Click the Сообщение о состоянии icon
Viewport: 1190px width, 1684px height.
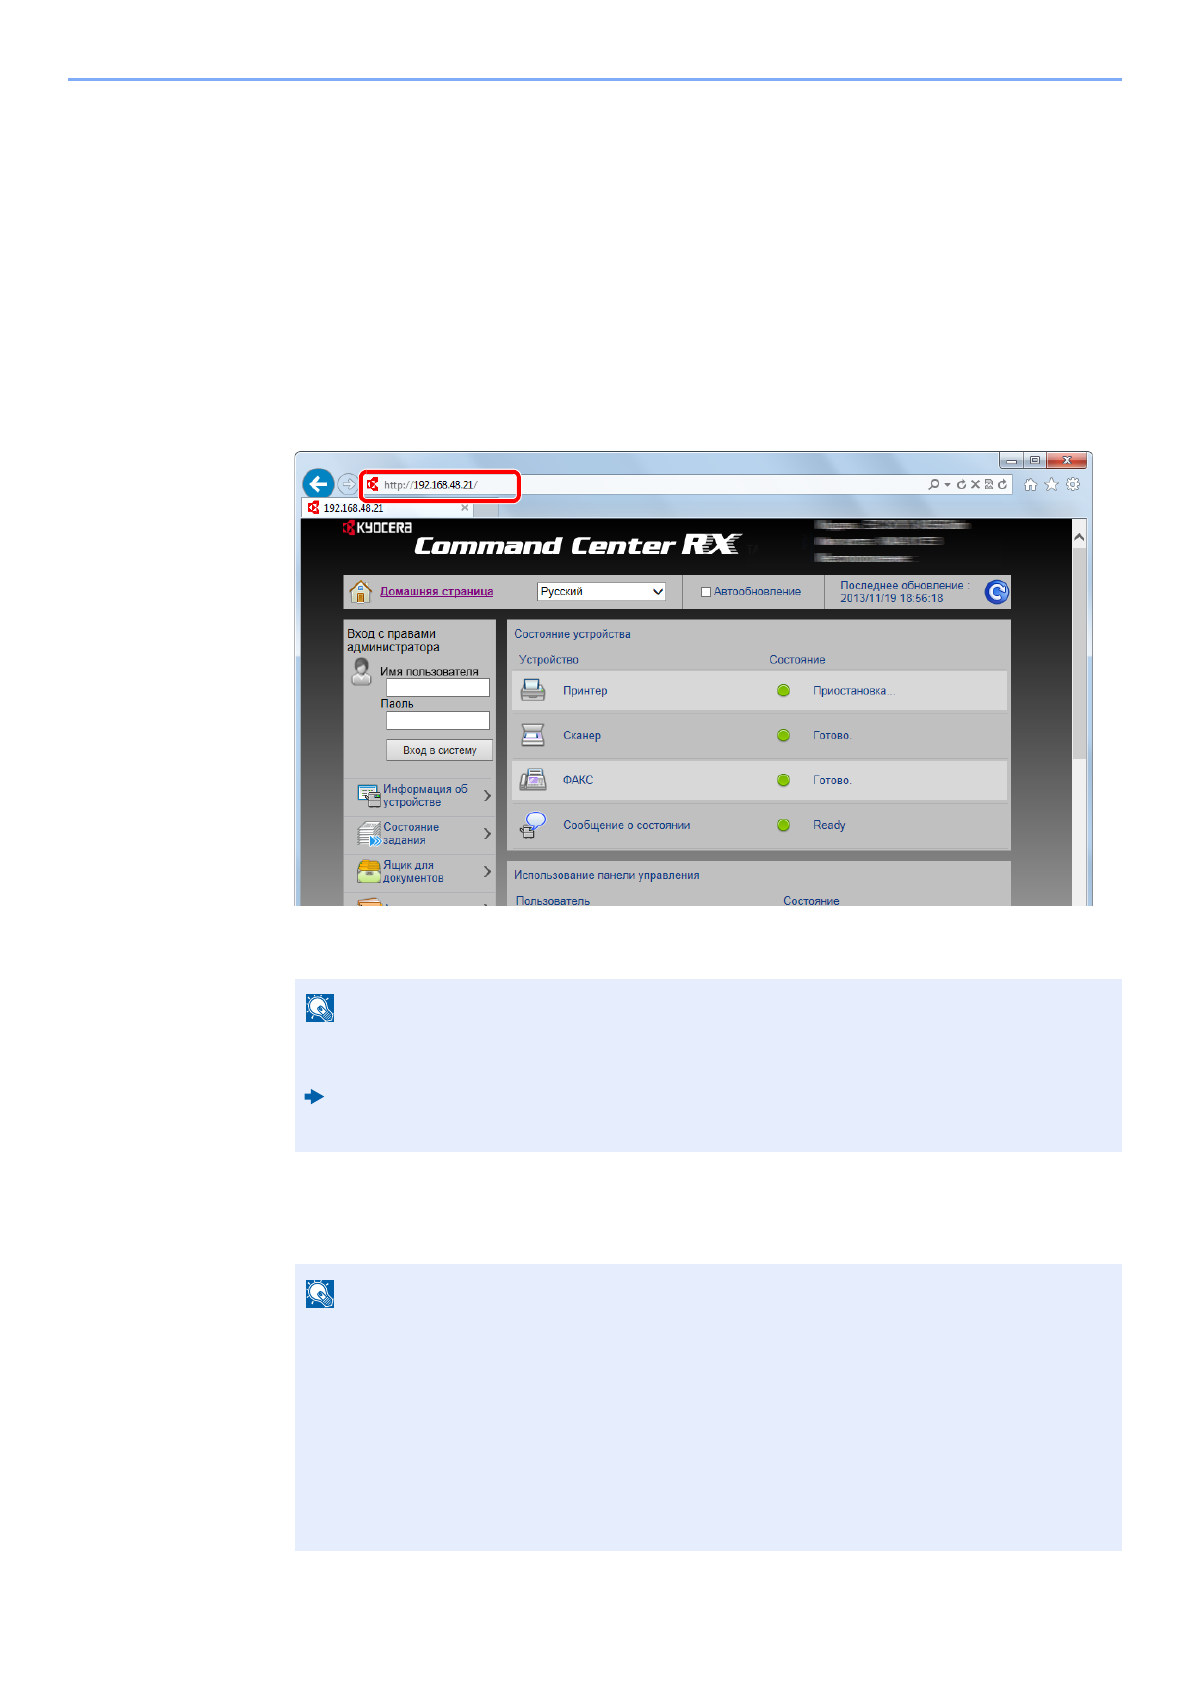coord(533,825)
